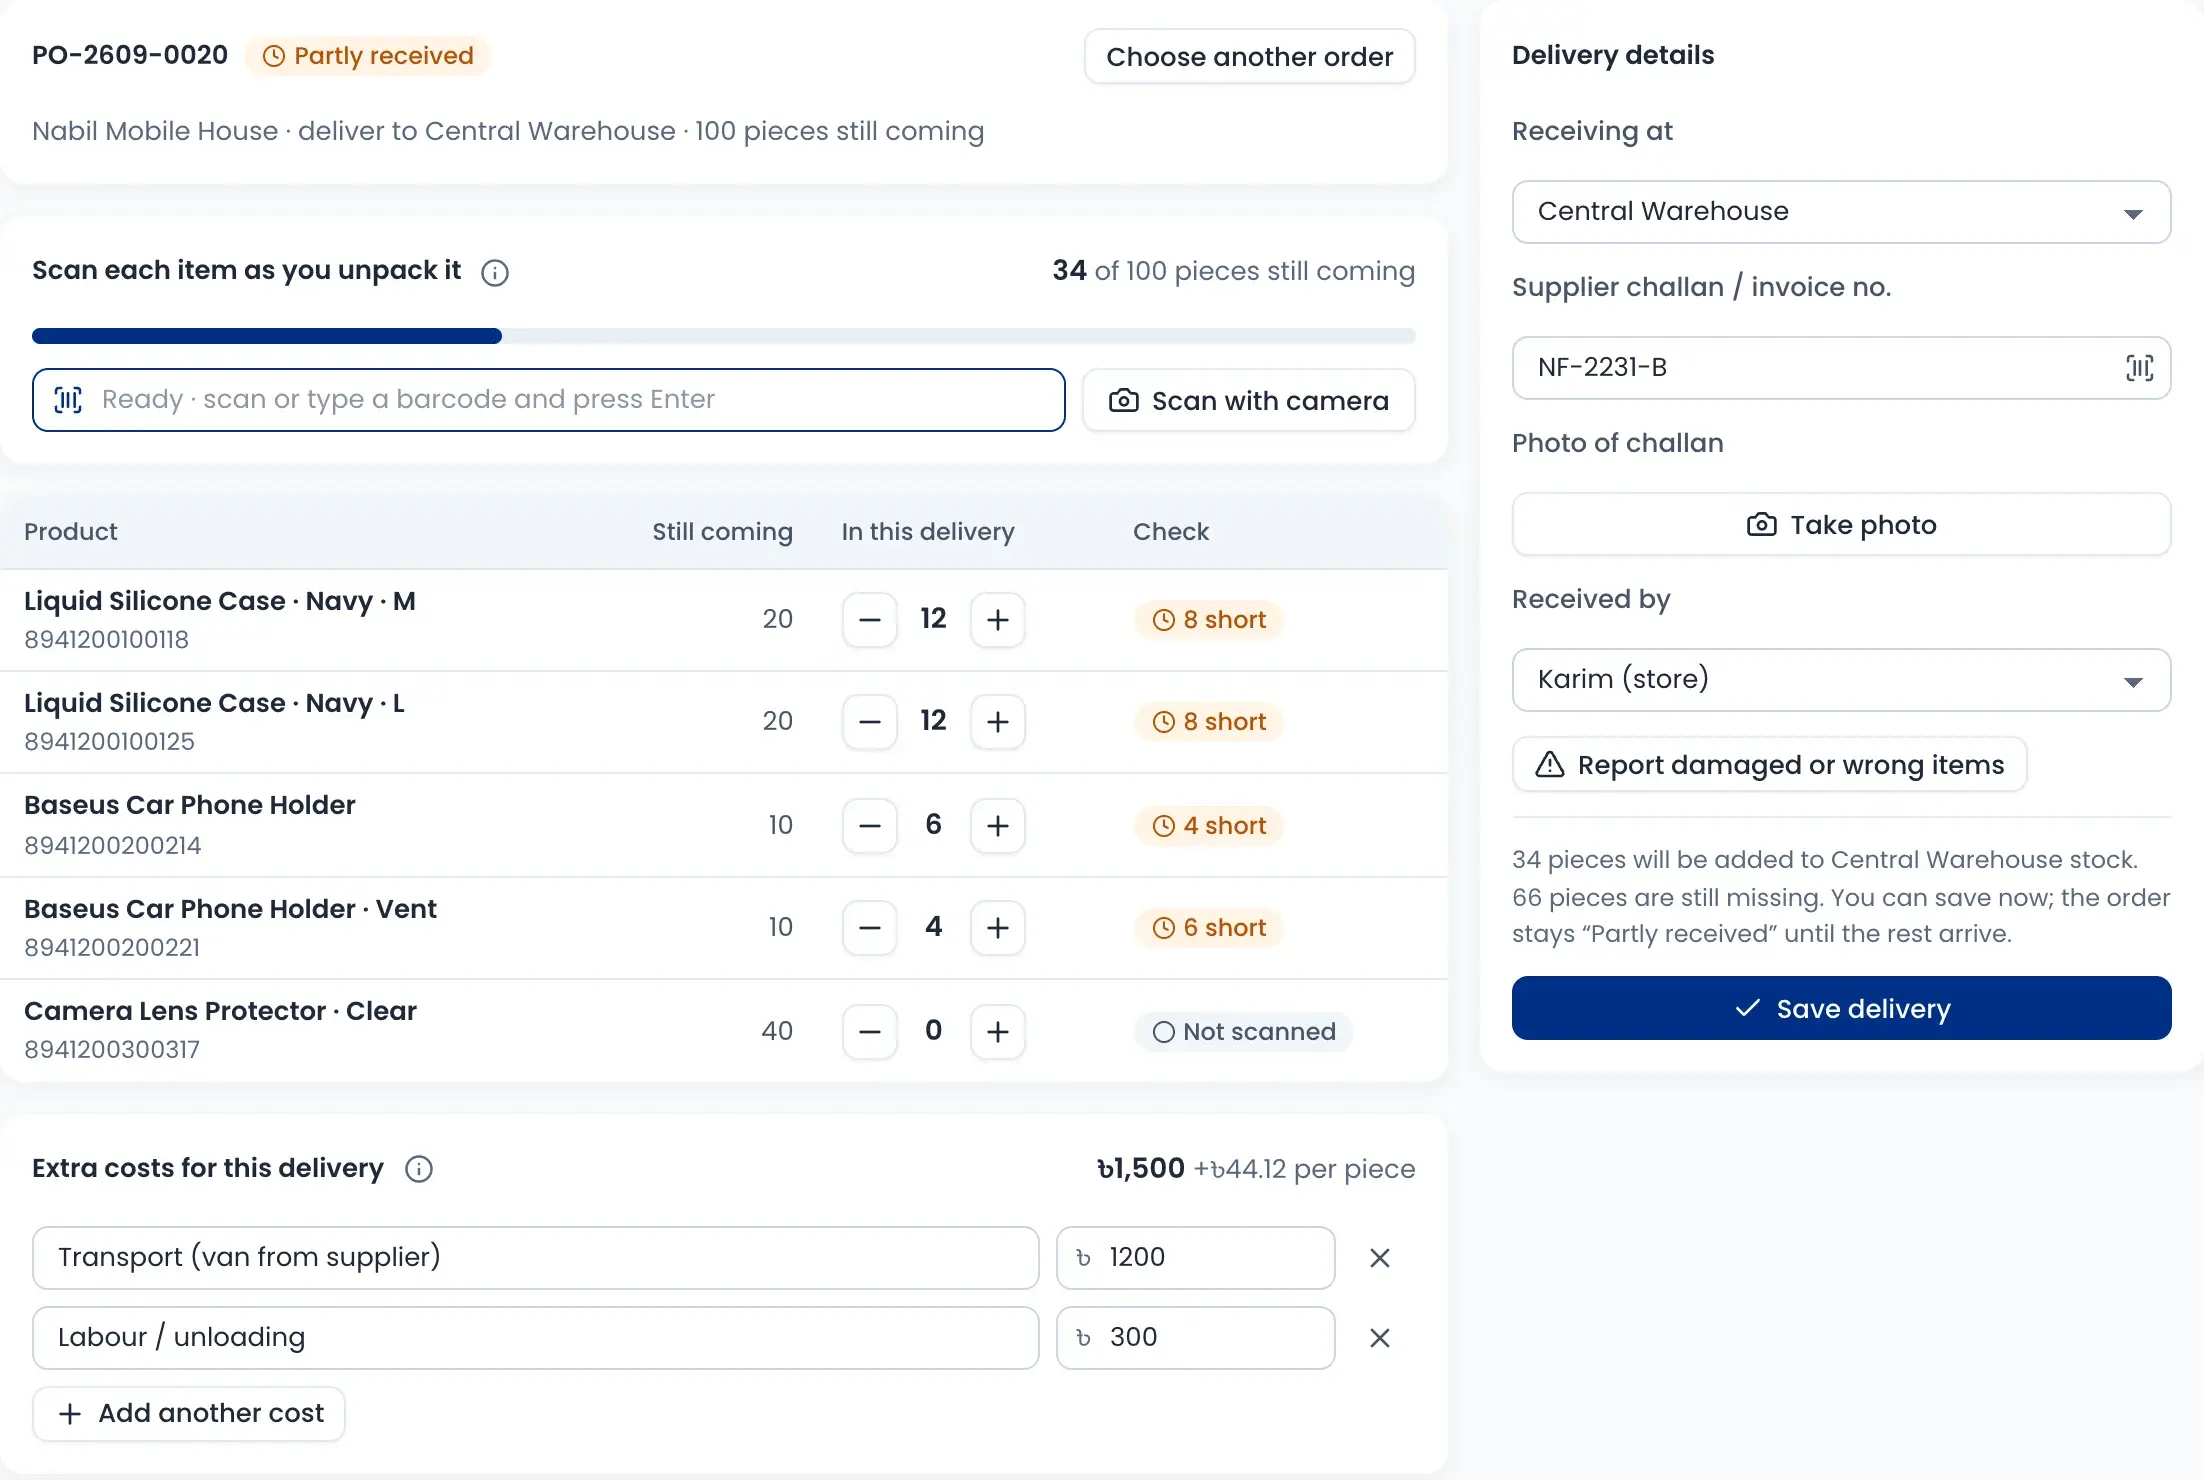
Task: Click the info icon beside 'Scan each item as you unpack it'
Action: tap(495, 272)
